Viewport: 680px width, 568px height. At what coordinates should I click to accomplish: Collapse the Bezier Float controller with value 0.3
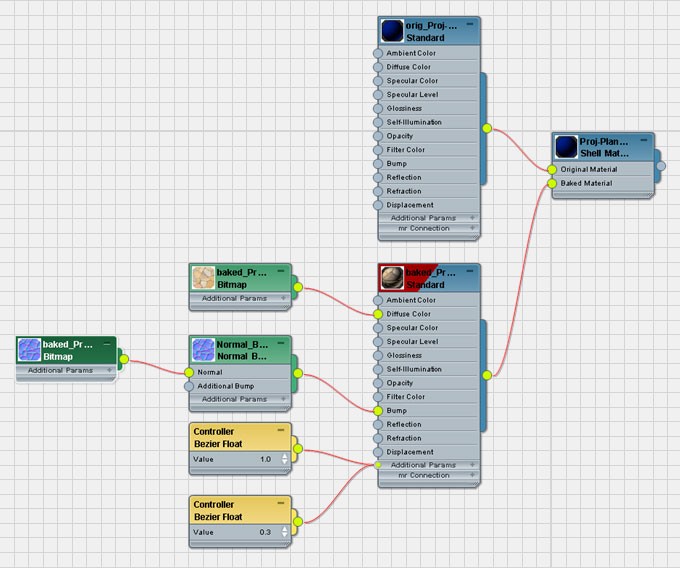tap(281, 503)
